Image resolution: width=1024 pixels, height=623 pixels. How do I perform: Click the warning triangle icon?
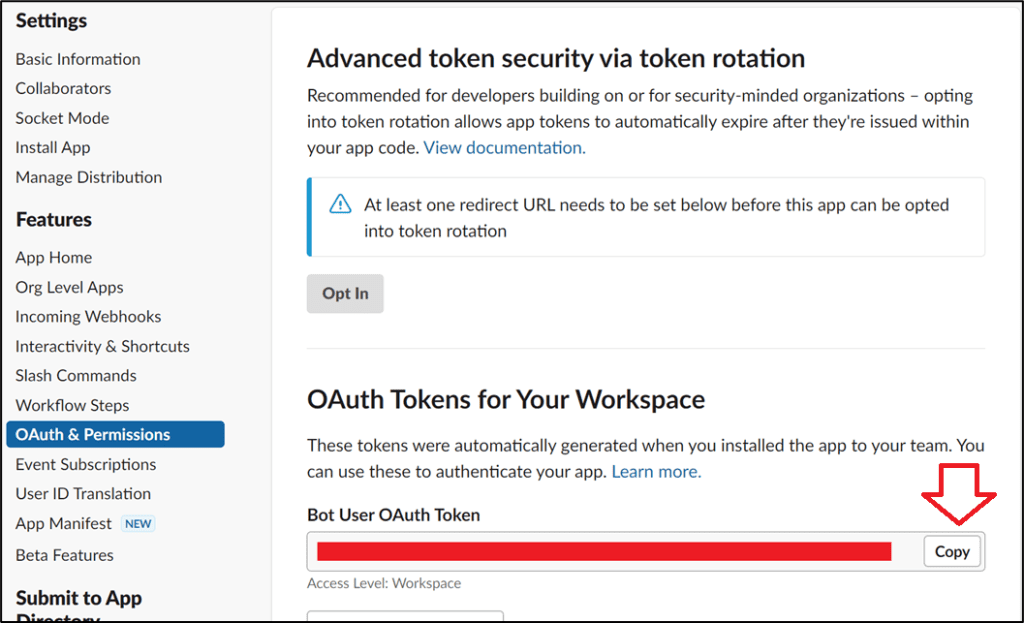340,204
